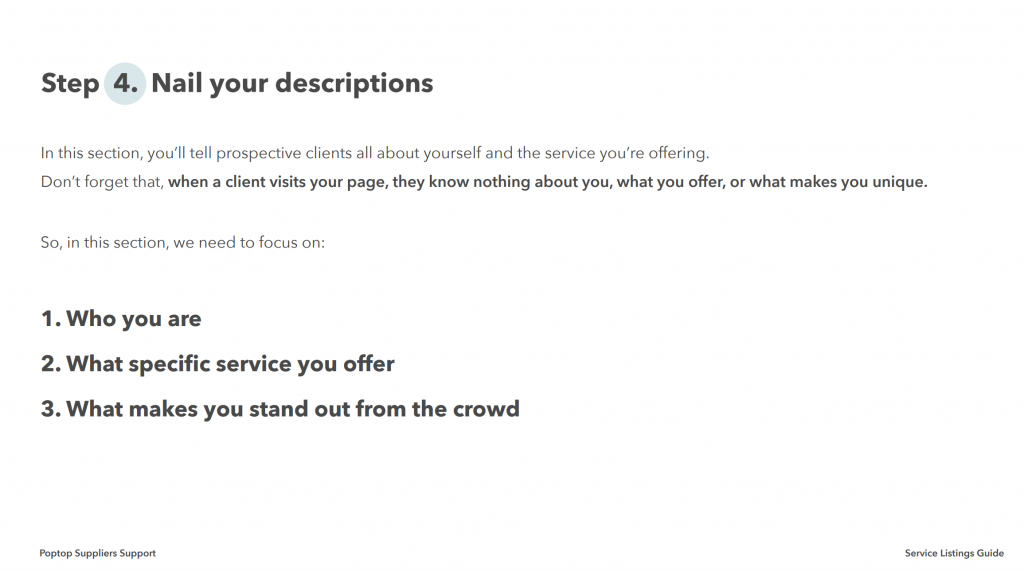Select list item "What specific service you offer"
The height and width of the screenshot is (571, 1024).
point(230,364)
